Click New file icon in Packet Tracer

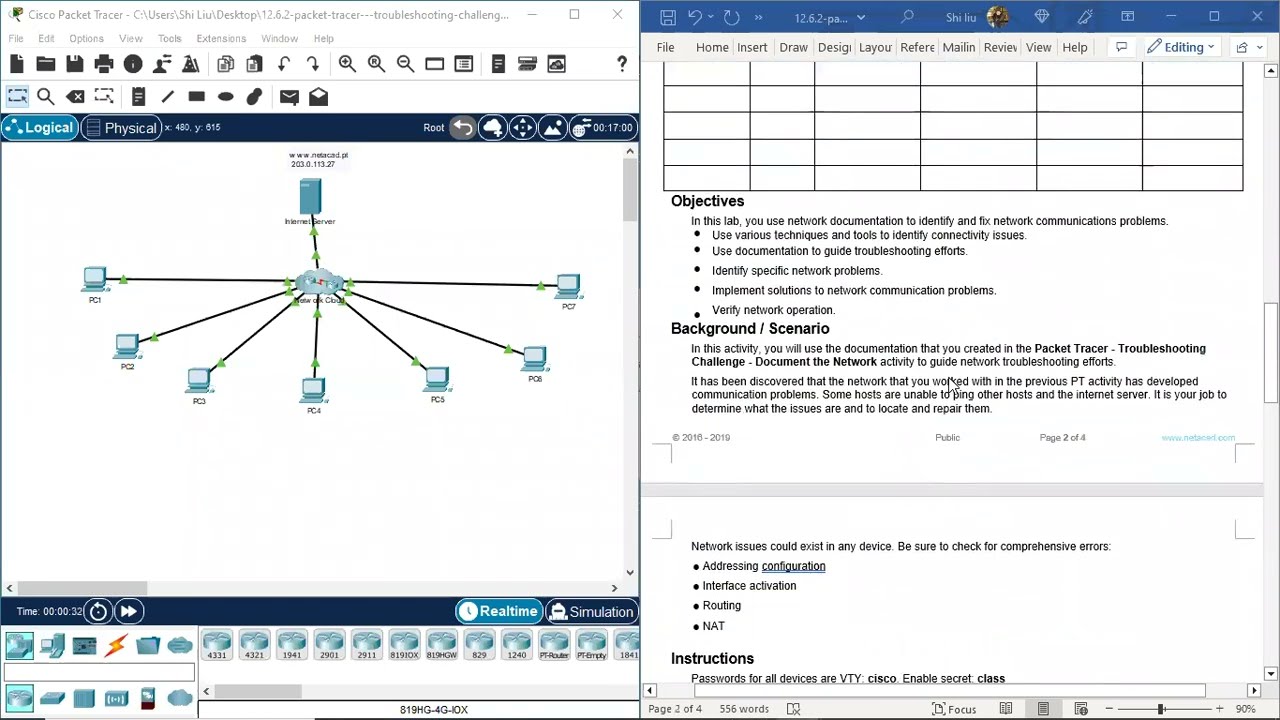pyautogui.click(x=17, y=64)
